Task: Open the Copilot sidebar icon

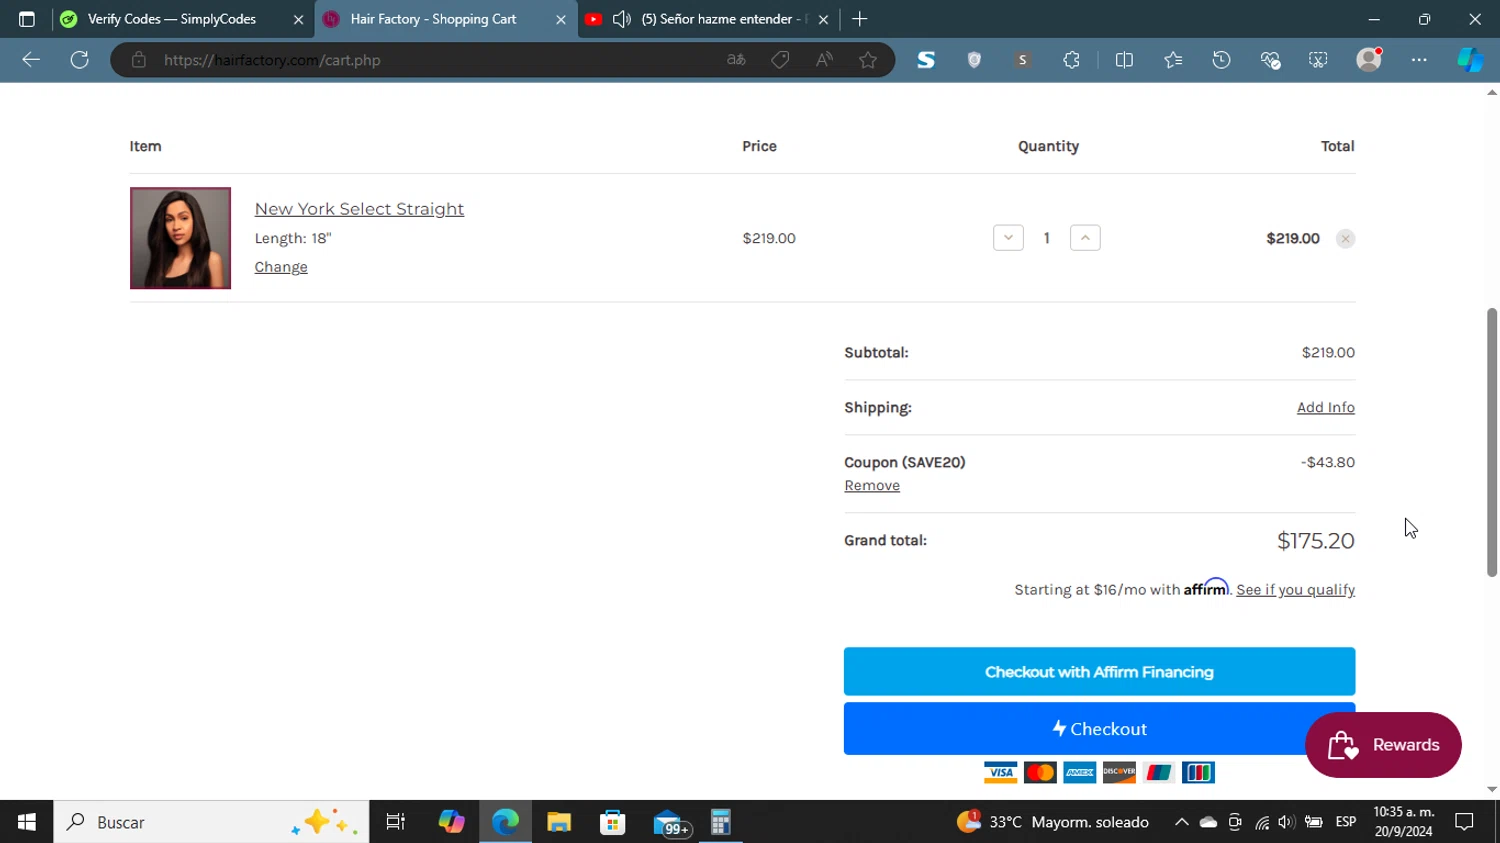Action: coord(1470,60)
